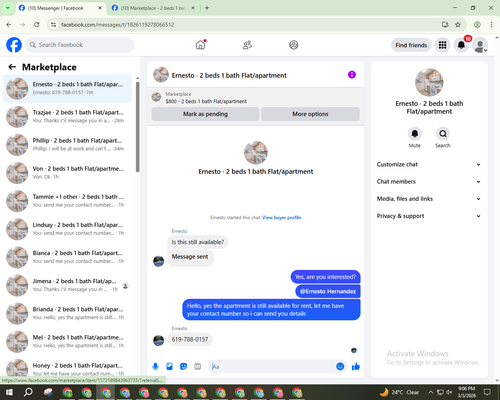Expand Media, files and links section

point(429,199)
